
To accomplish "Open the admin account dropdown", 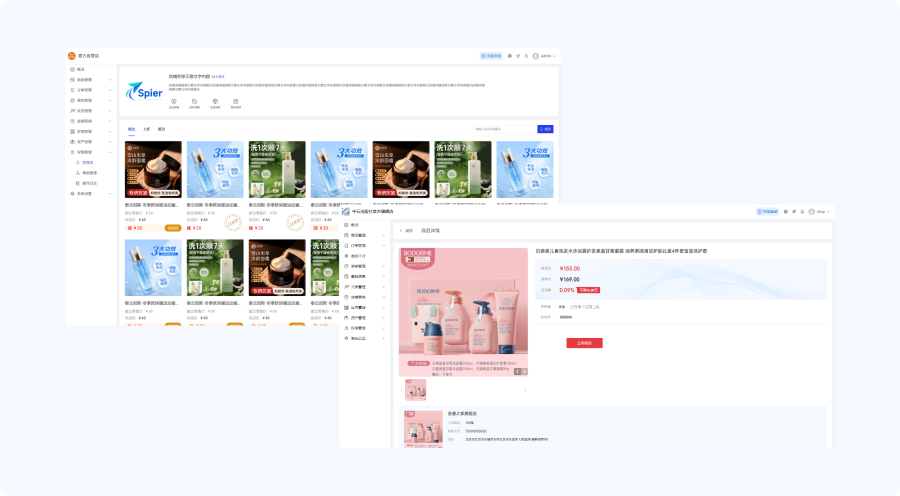I will (547, 56).
